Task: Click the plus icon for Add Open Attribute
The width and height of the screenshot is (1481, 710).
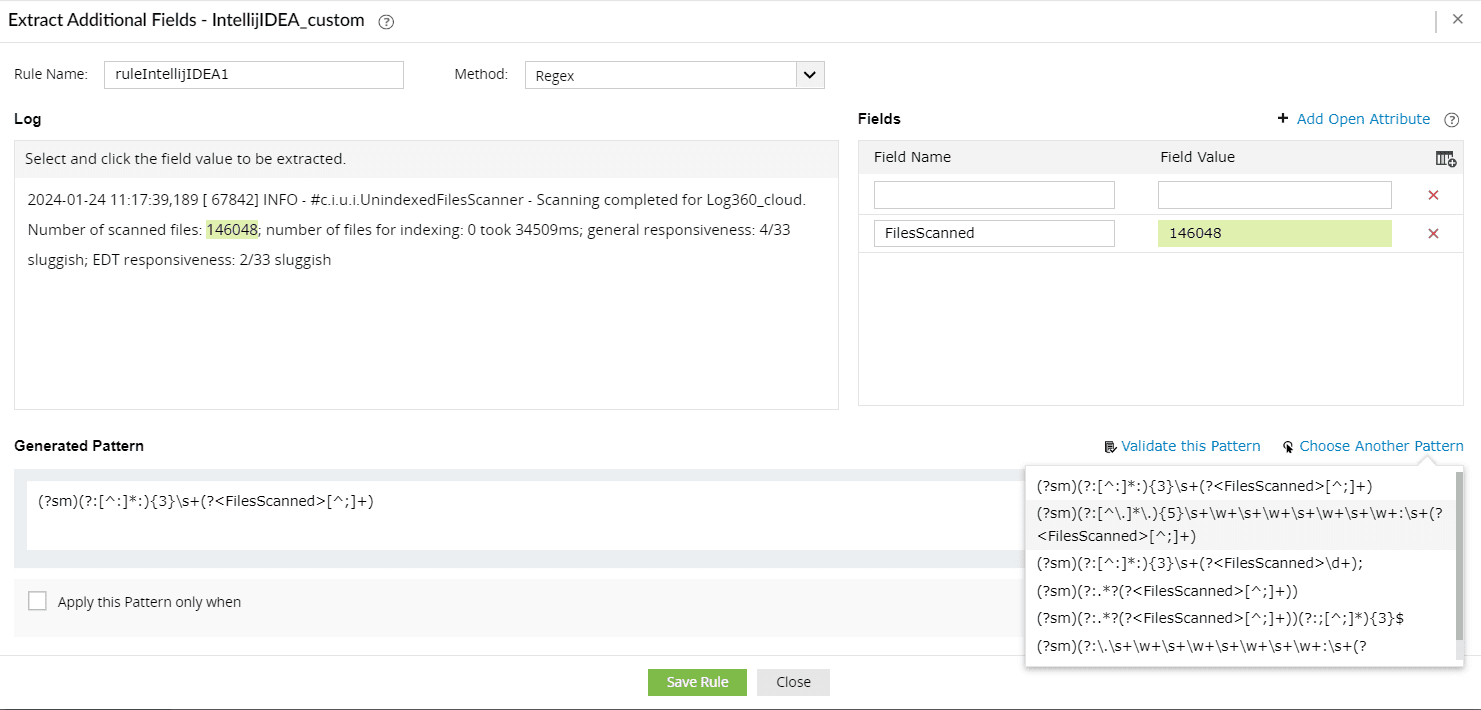Action: click(x=1283, y=119)
